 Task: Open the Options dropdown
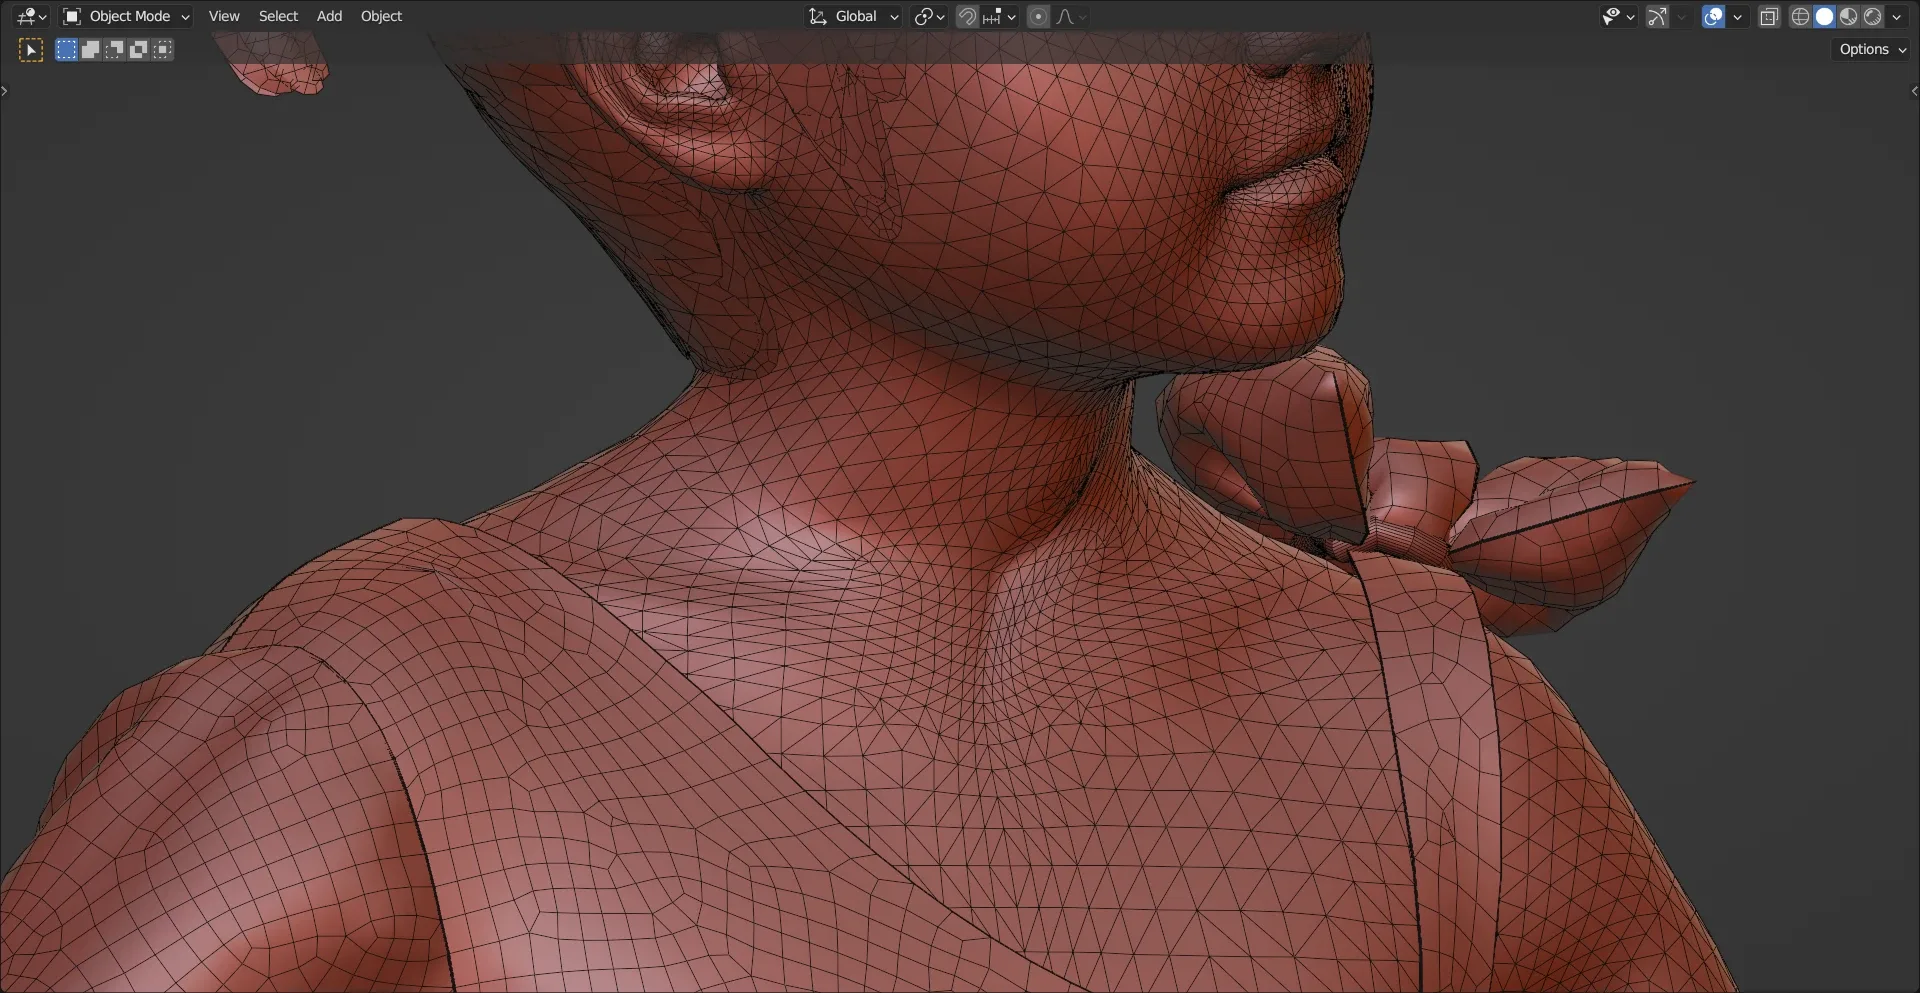[1872, 49]
